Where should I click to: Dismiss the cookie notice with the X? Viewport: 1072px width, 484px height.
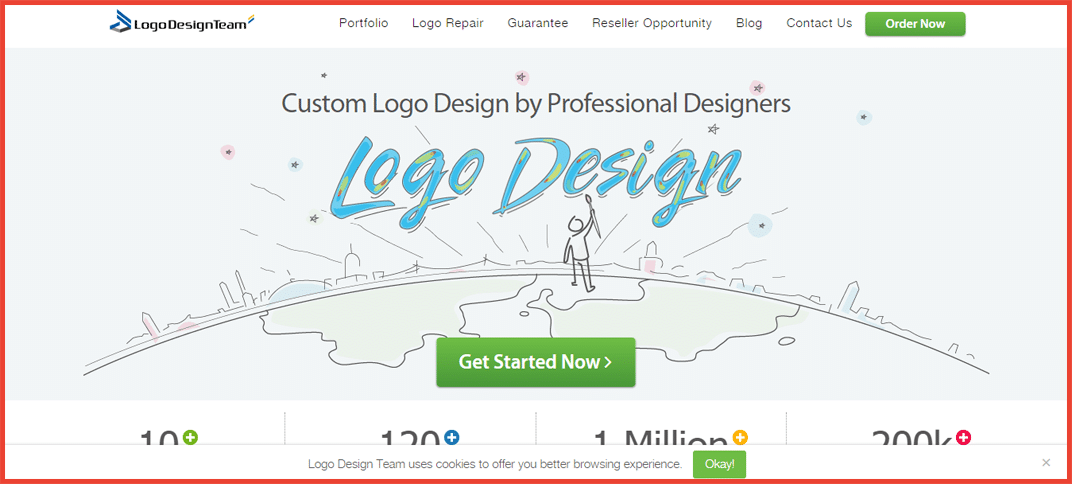[x=1046, y=463]
